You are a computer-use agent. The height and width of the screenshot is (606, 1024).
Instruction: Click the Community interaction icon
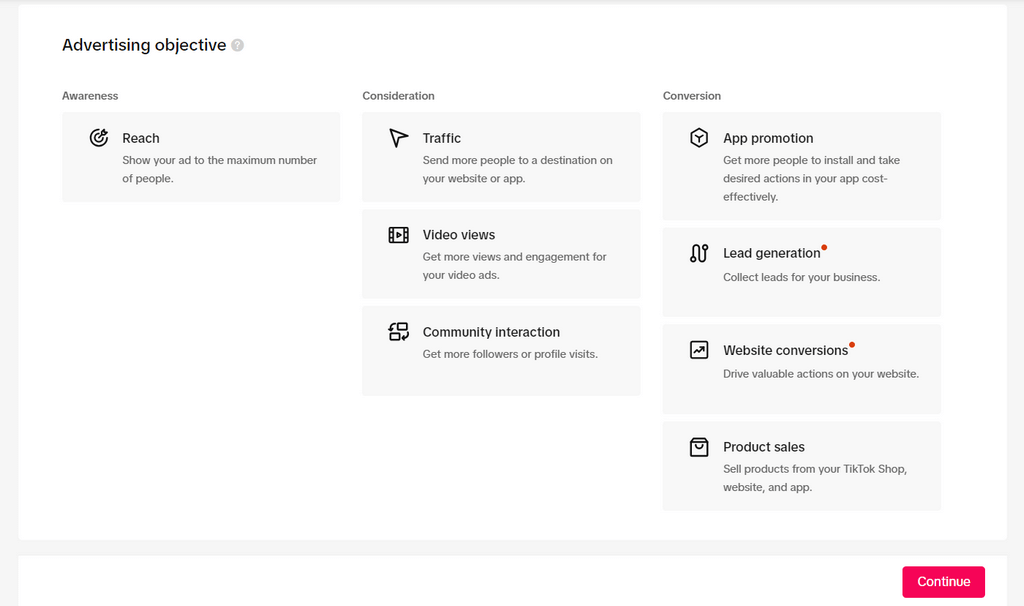pos(398,332)
